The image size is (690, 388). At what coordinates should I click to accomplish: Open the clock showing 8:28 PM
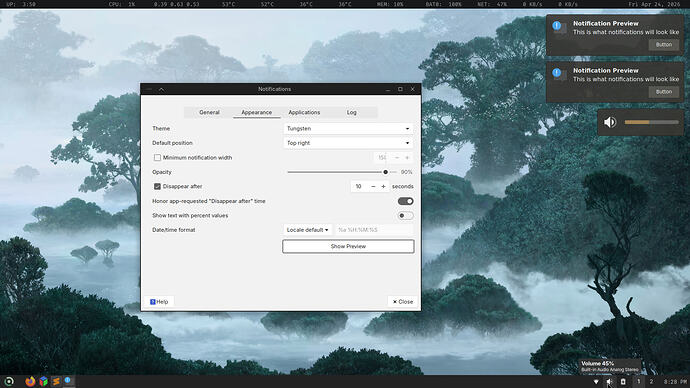pos(675,382)
